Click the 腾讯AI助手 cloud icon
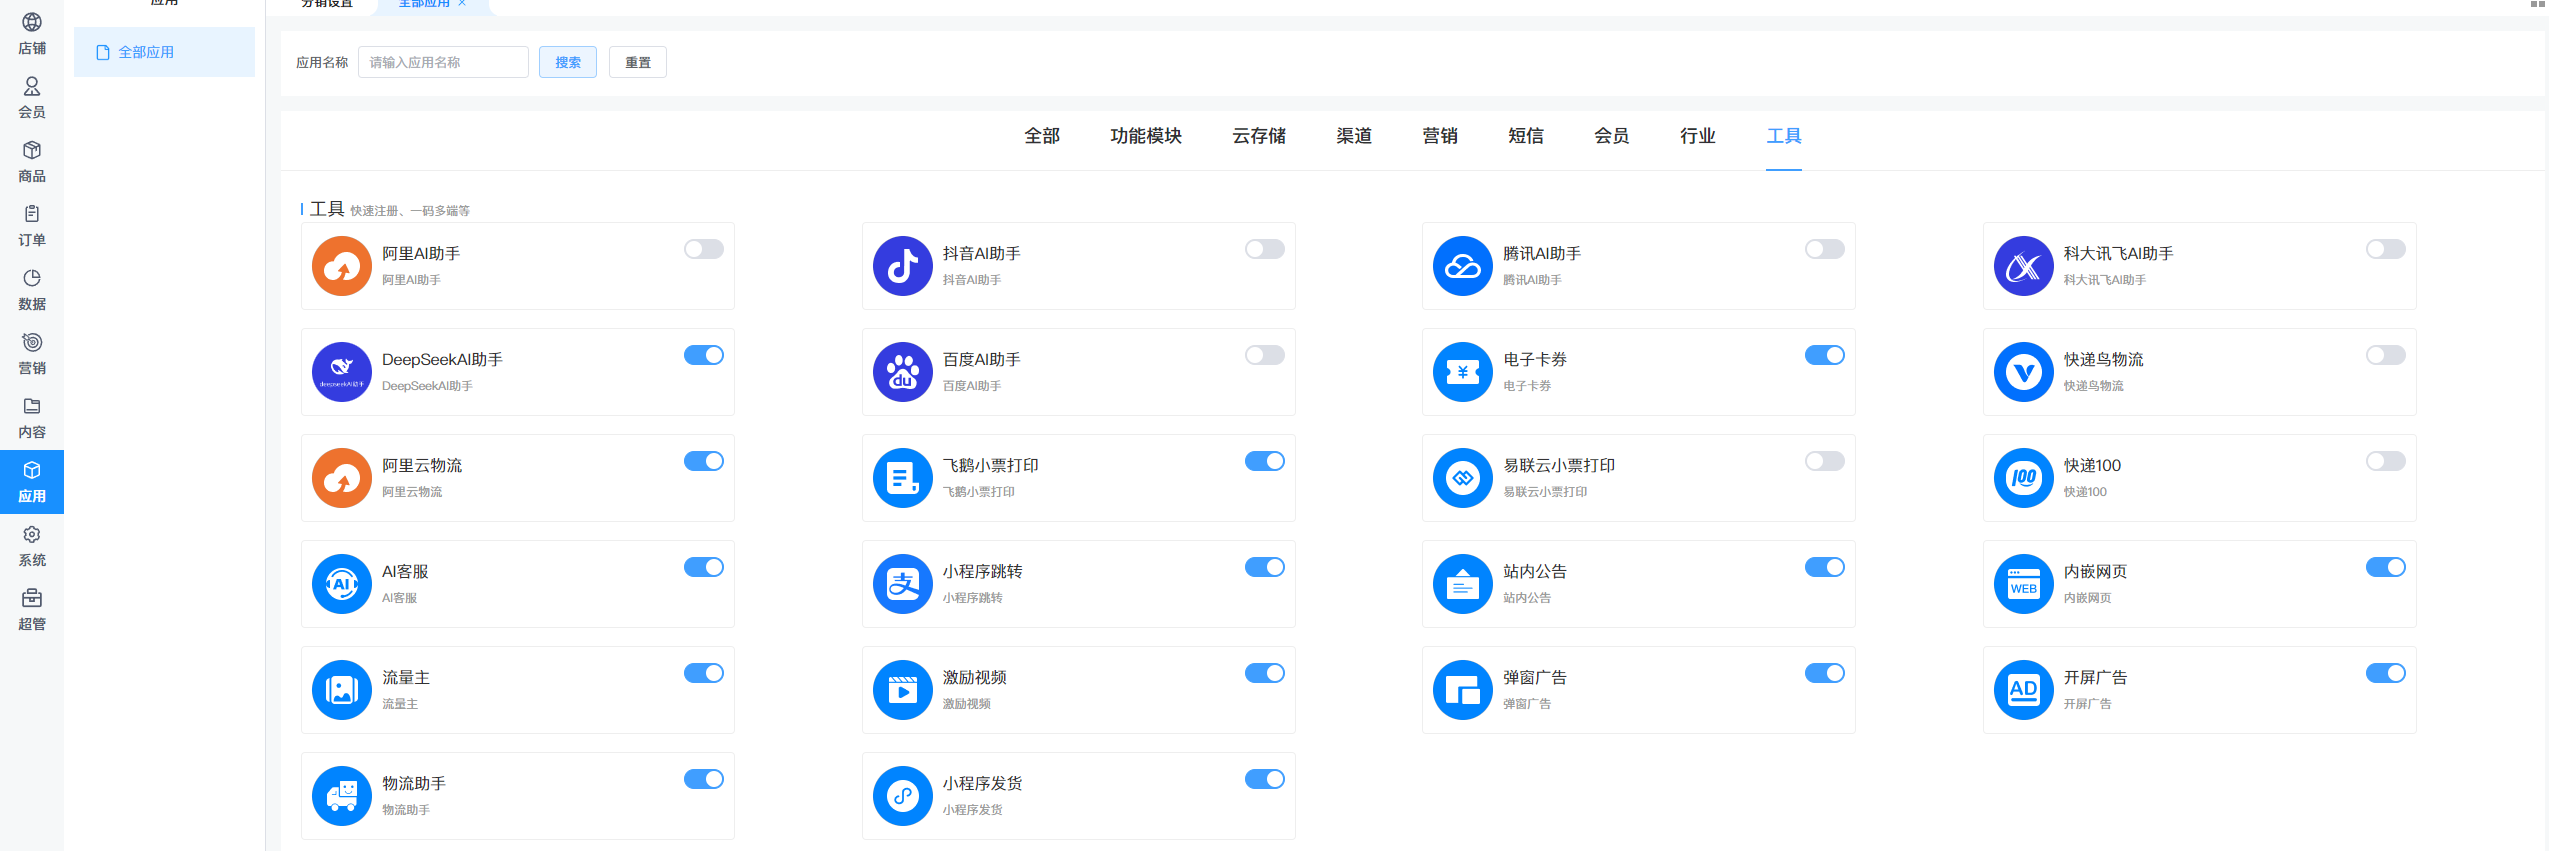Viewport: 2549px width, 851px height. 1463,266
